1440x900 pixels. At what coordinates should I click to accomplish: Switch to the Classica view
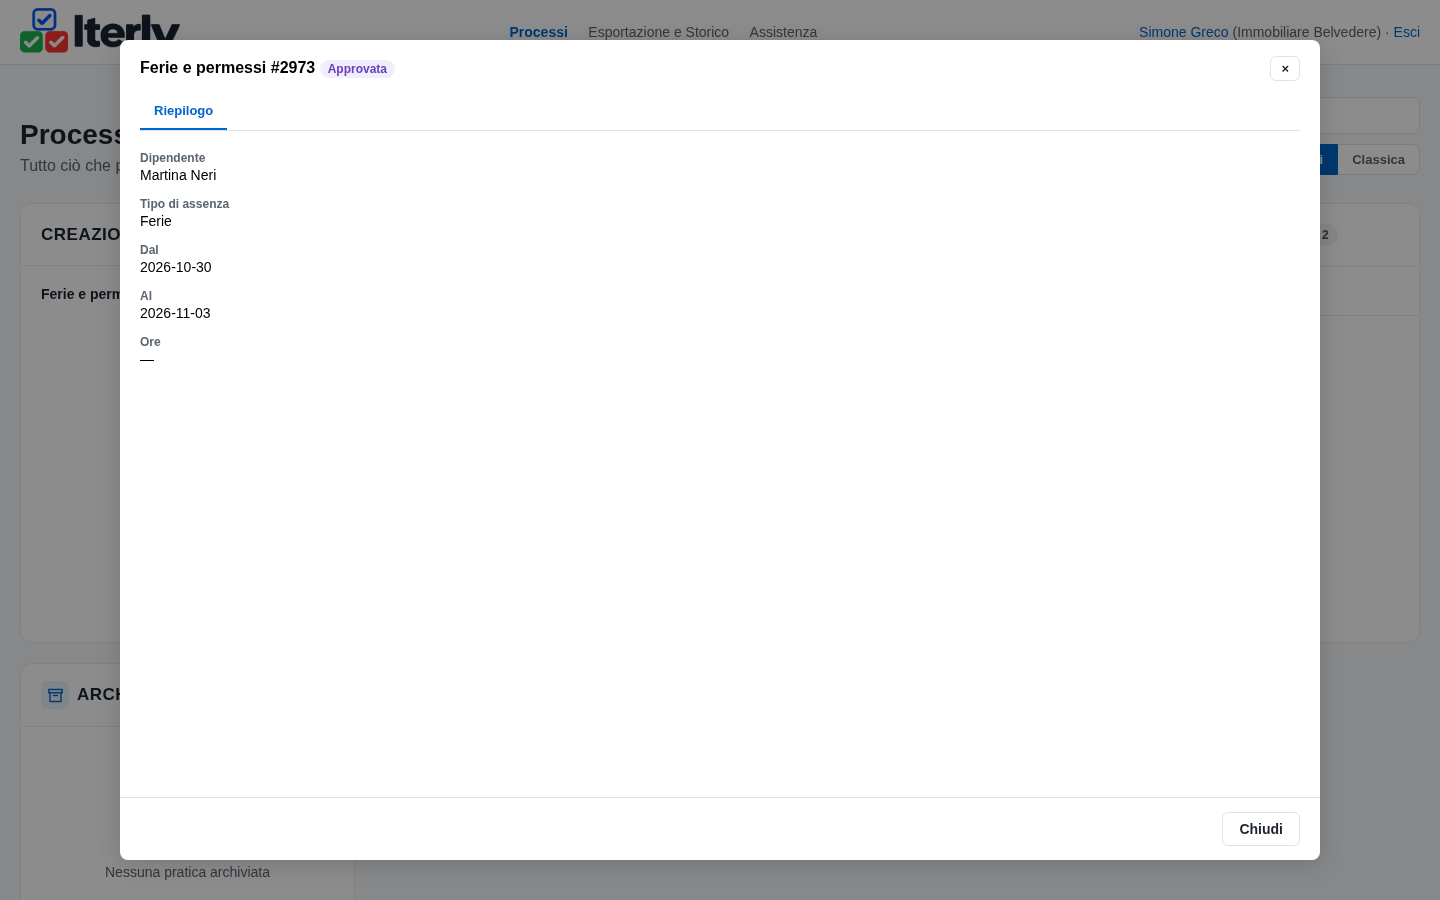click(x=1378, y=160)
